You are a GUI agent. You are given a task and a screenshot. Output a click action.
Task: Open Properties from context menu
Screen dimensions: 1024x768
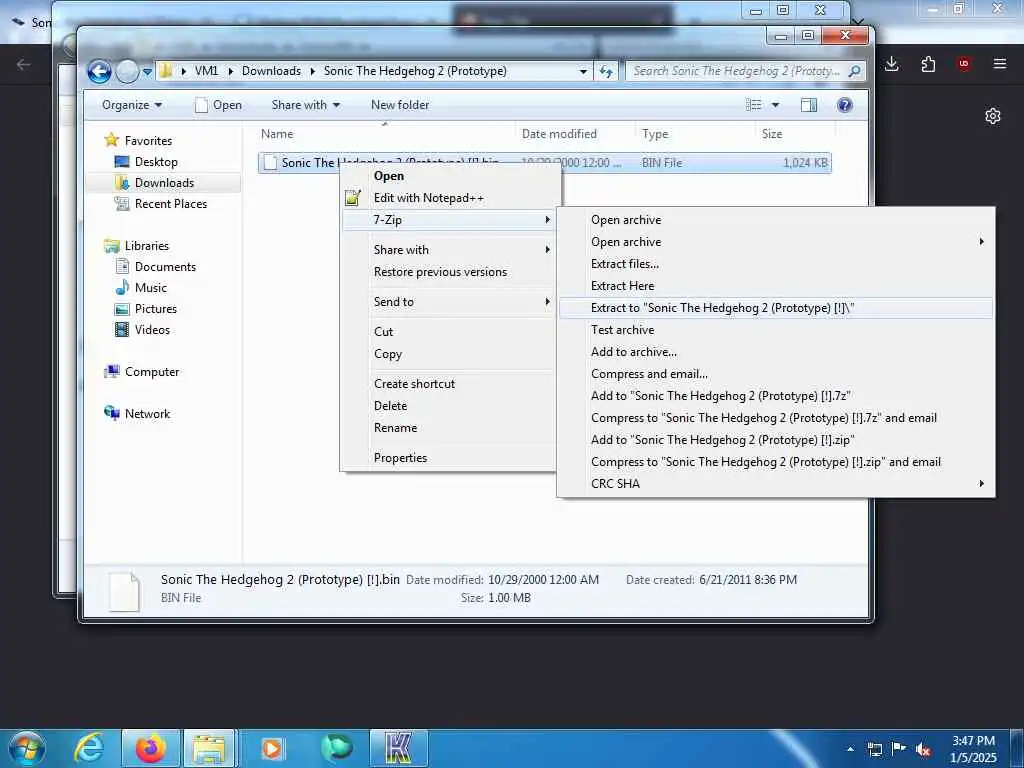(451, 458)
